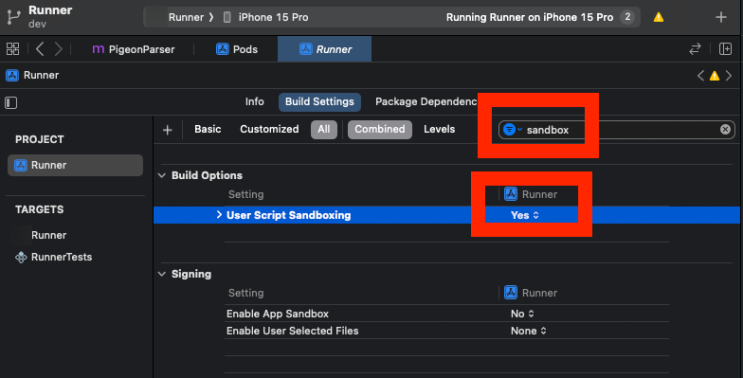Open the User Script Sandboxing Yes dropdown
743x378 pixels.
coord(525,216)
